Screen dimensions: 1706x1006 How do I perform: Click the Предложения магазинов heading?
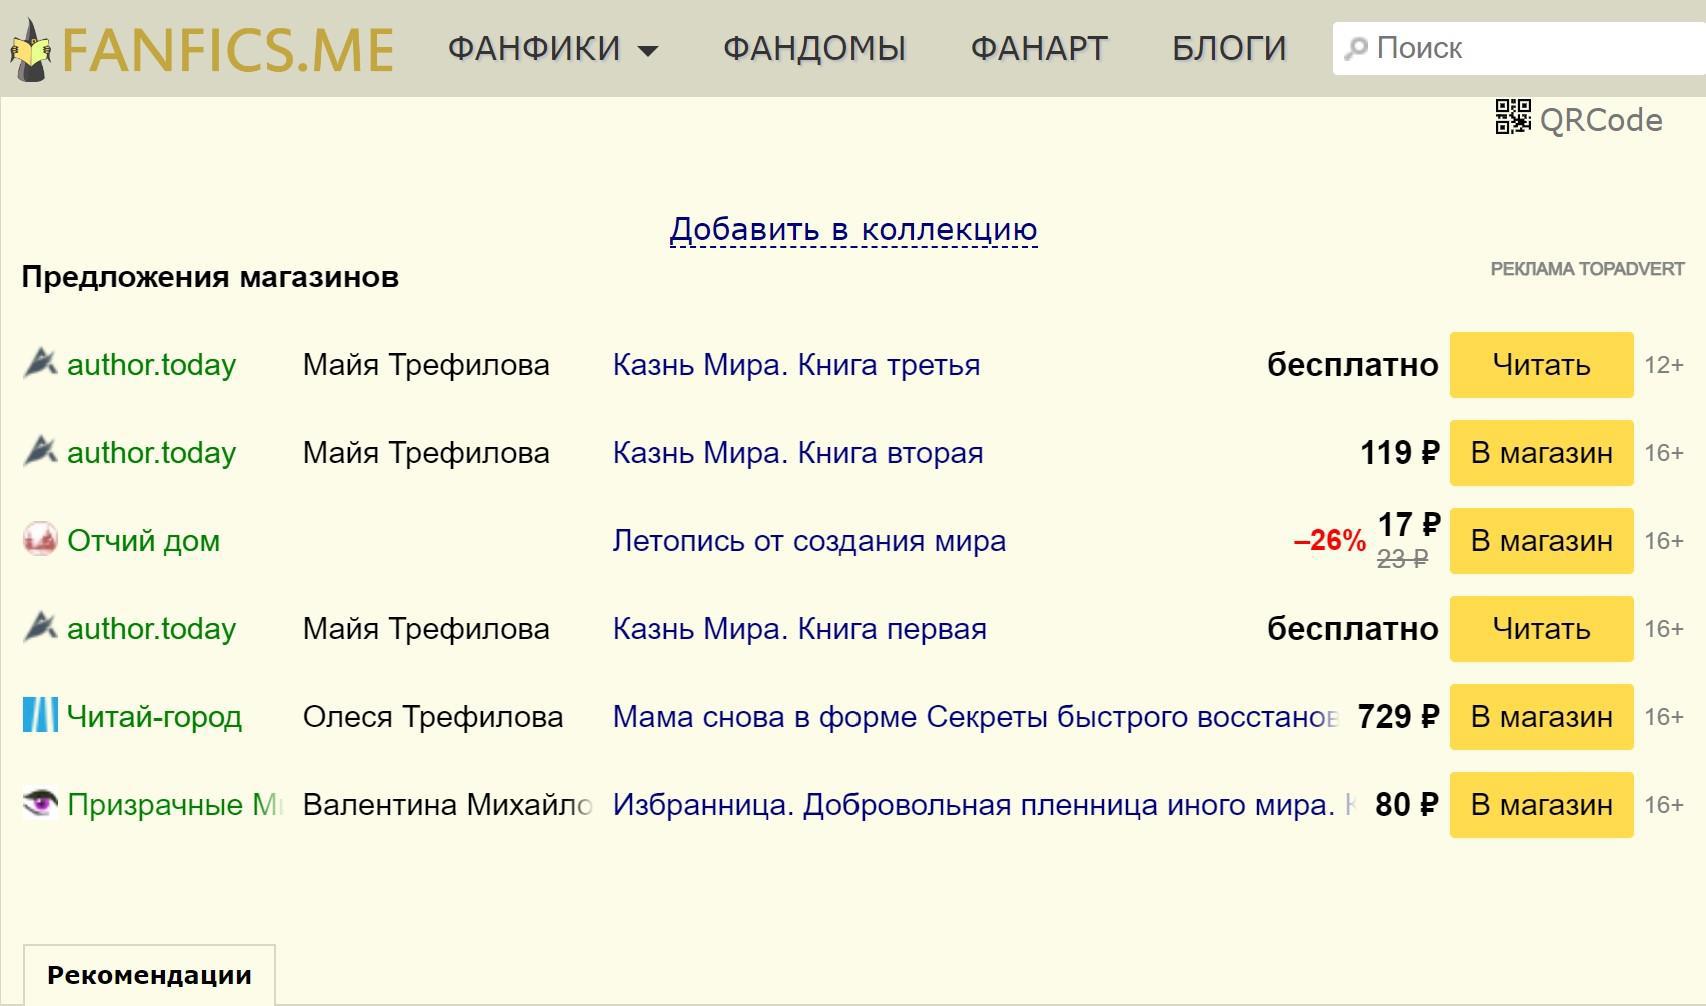click(210, 277)
